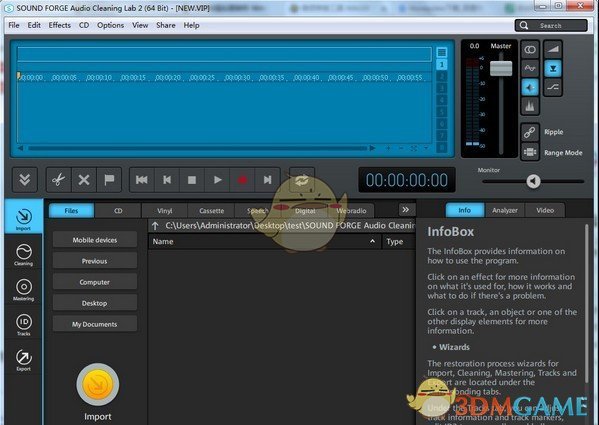Click the magnifier icon in the search box

[524, 26]
